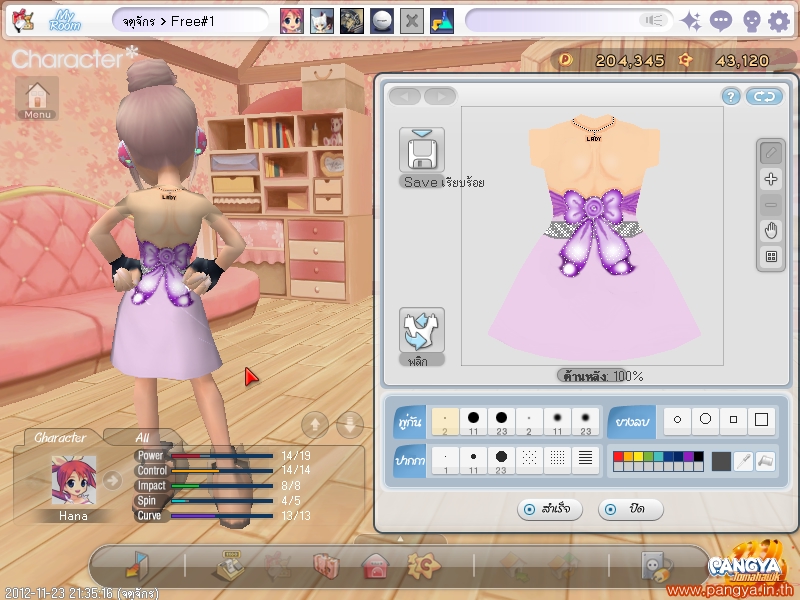This screenshot has height=600, width=800.
Task: Select pen size 1
Action: [x=445, y=461]
